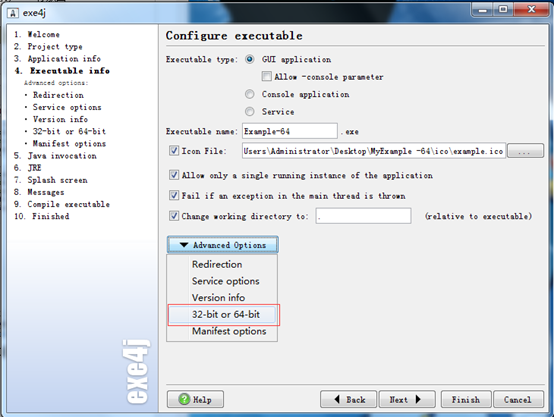
Task: Collapse the Advanced Options dropdown
Action: 223,245
